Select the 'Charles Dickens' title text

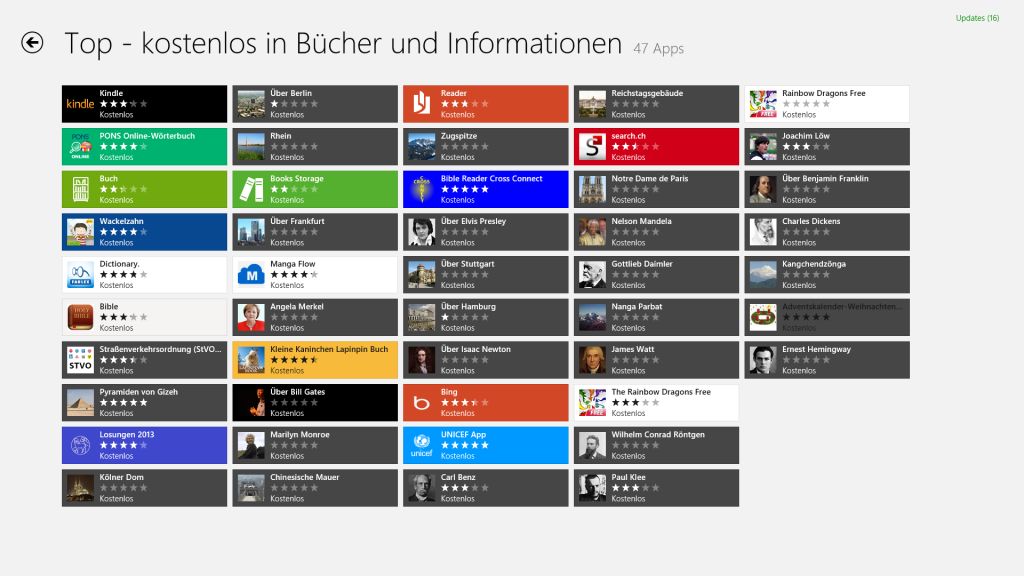pos(811,221)
